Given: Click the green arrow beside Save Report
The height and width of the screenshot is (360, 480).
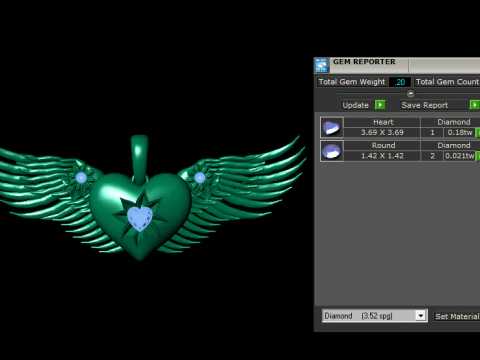Looking at the screenshot, I should (x=475, y=105).
